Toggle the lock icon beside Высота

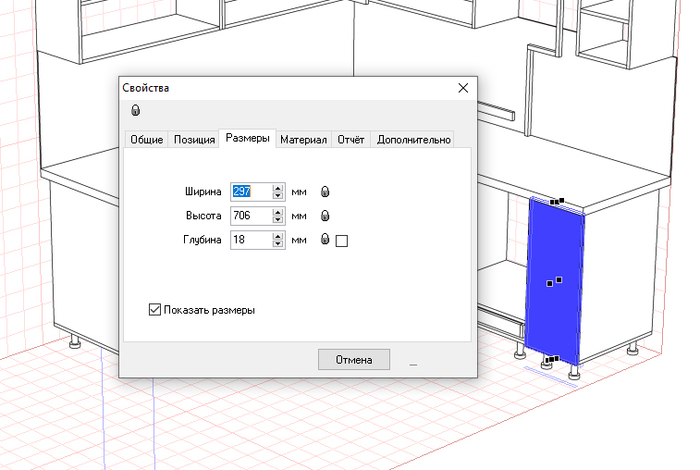pyautogui.click(x=325, y=215)
